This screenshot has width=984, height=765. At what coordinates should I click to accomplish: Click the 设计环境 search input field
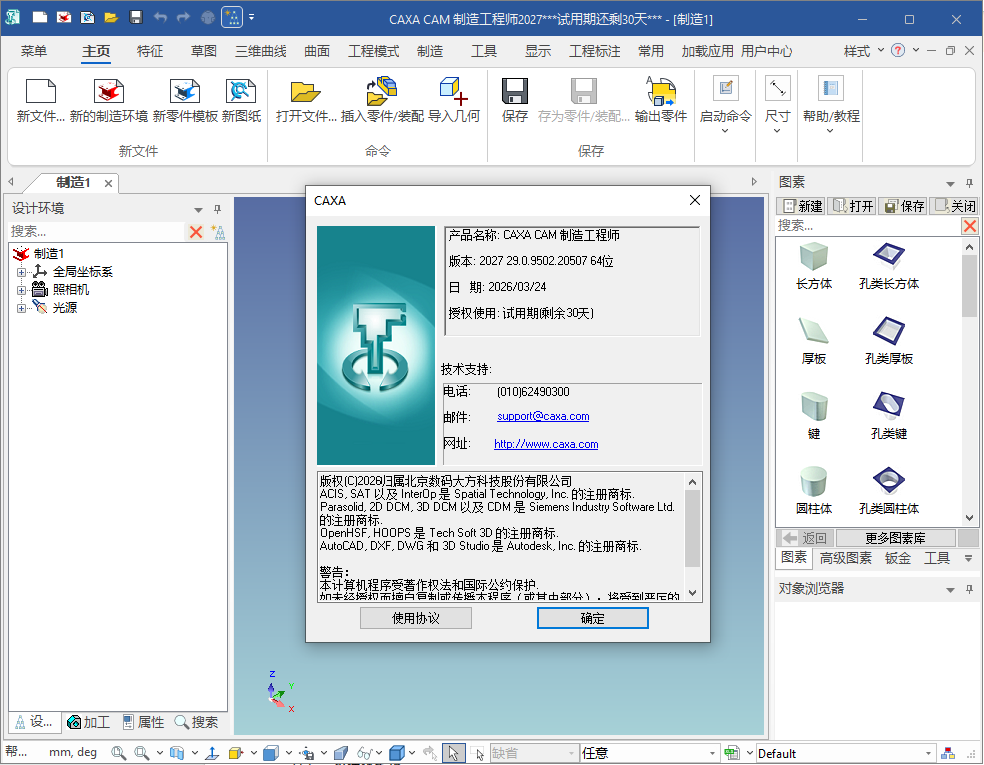[x=97, y=232]
